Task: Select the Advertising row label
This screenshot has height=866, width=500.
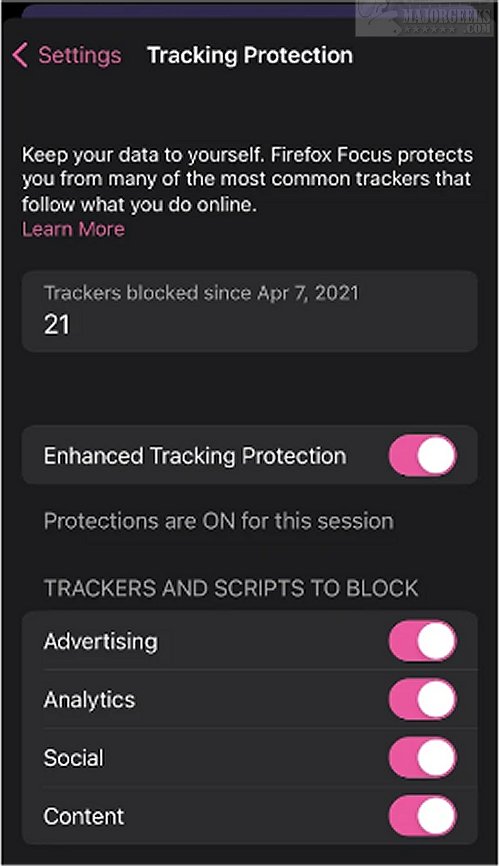Action: (101, 641)
